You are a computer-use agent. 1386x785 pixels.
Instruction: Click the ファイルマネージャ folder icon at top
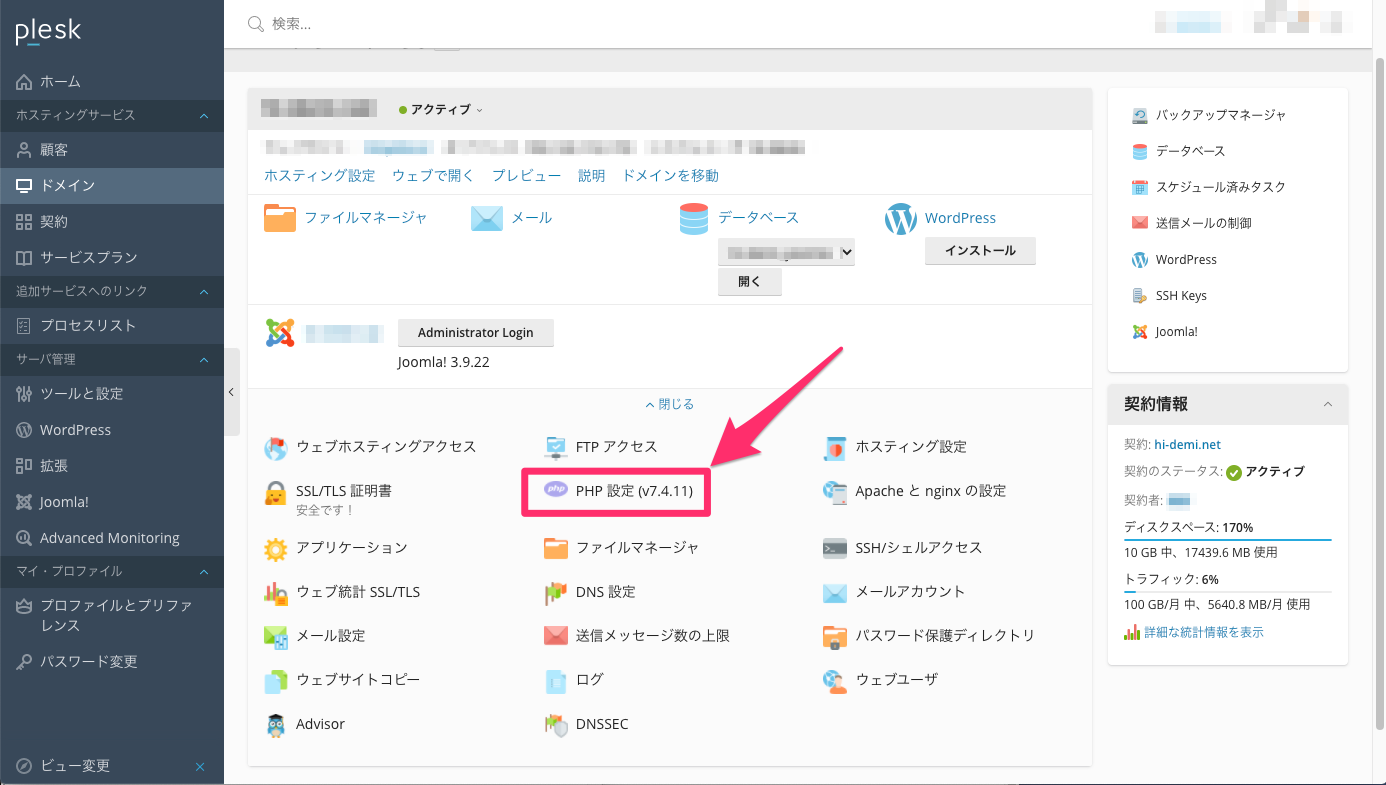tap(280, 218)
